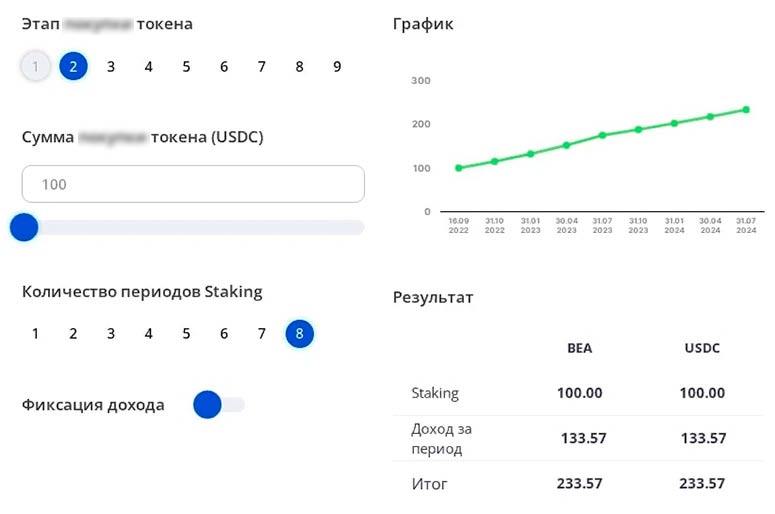The image size is (775, 514).
Task: Select token stage 5
Action: (x=186, y=67)
